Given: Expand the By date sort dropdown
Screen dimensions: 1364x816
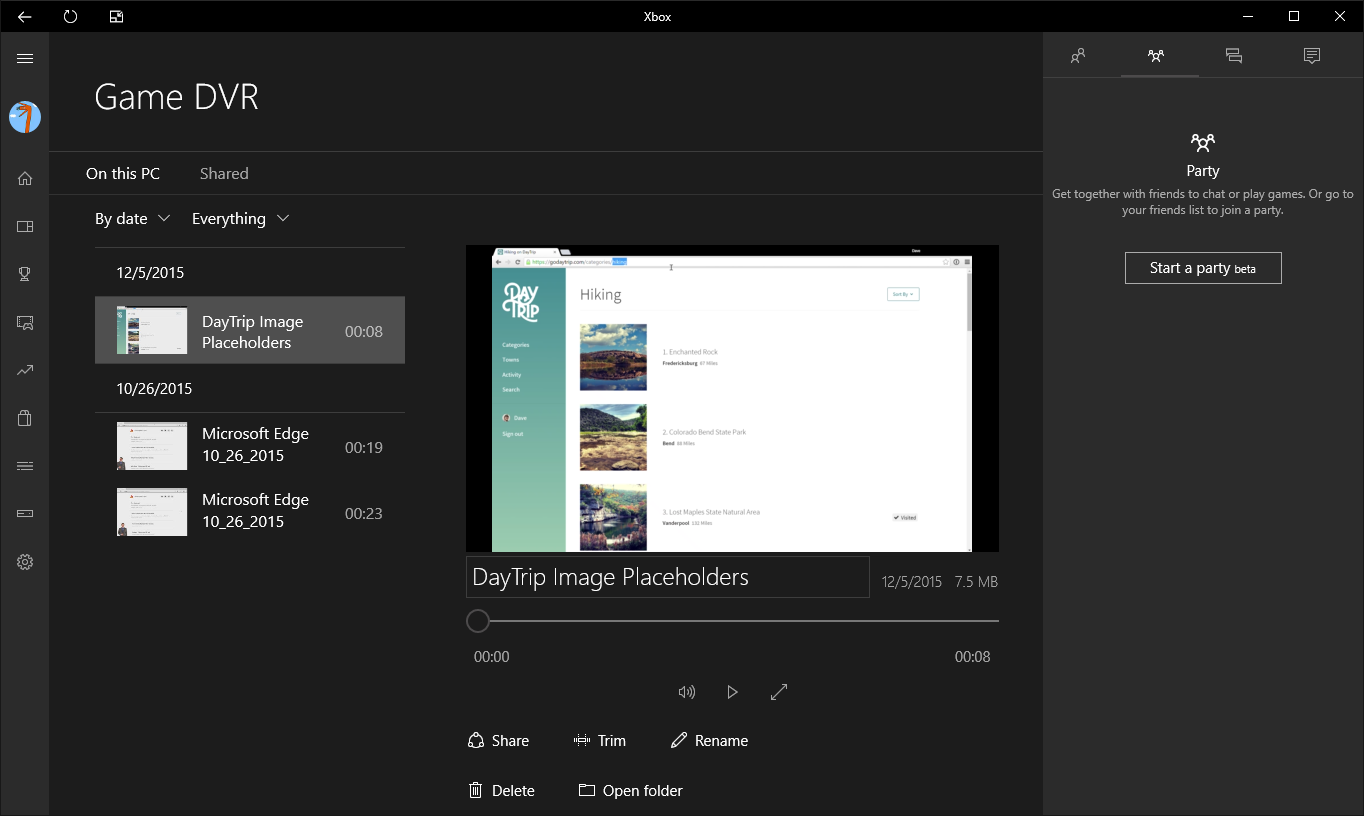Looking at the screenshot, I should pyautogui.click(x=133, y=219).
